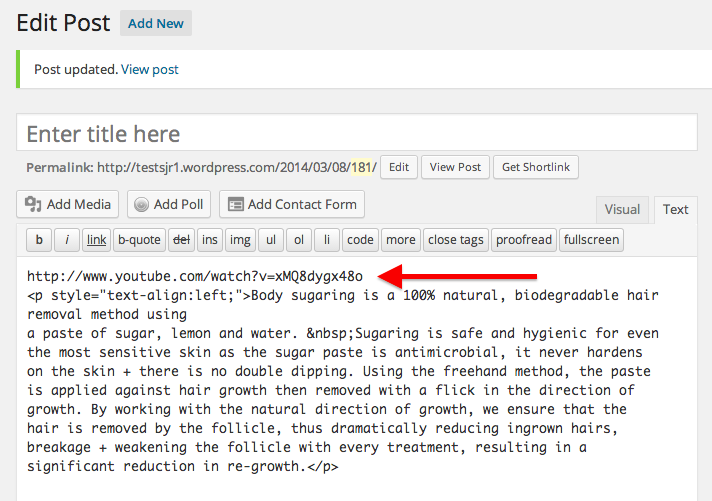
Task: Click the Enter title here field
Action: point(356,134)
